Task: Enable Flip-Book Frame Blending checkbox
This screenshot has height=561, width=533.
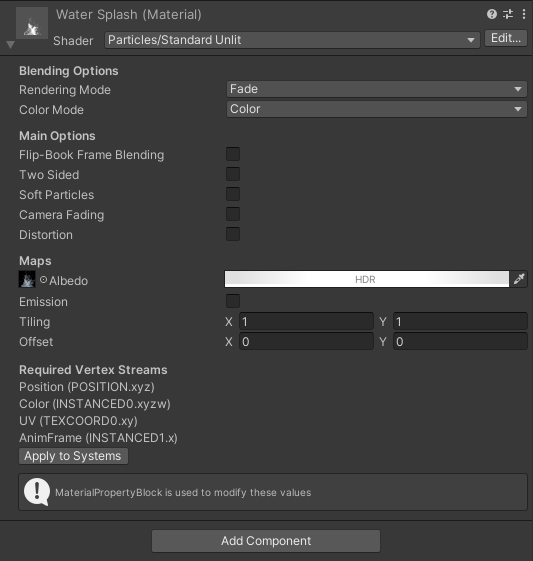Action: pos(233,154)
